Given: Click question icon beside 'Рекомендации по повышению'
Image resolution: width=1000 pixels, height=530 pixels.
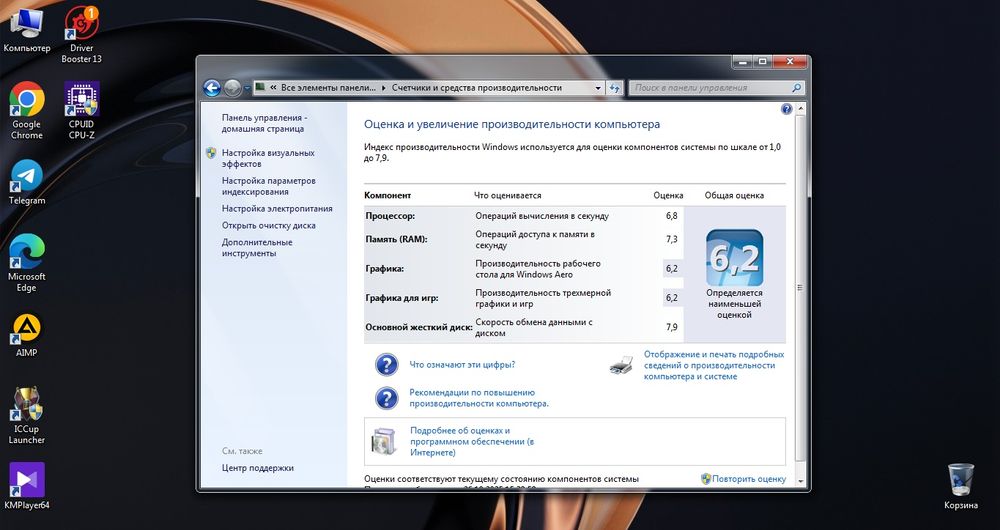Looking at the screenshot, I should pos(386,399).
